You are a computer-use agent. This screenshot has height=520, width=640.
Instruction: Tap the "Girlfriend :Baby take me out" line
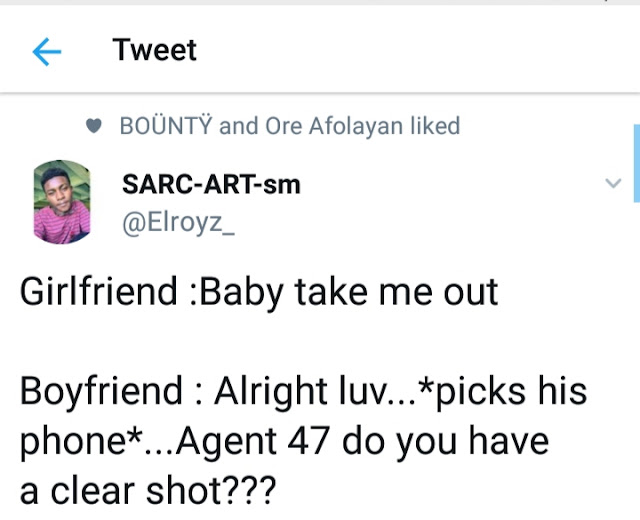[x=259, y=293]
